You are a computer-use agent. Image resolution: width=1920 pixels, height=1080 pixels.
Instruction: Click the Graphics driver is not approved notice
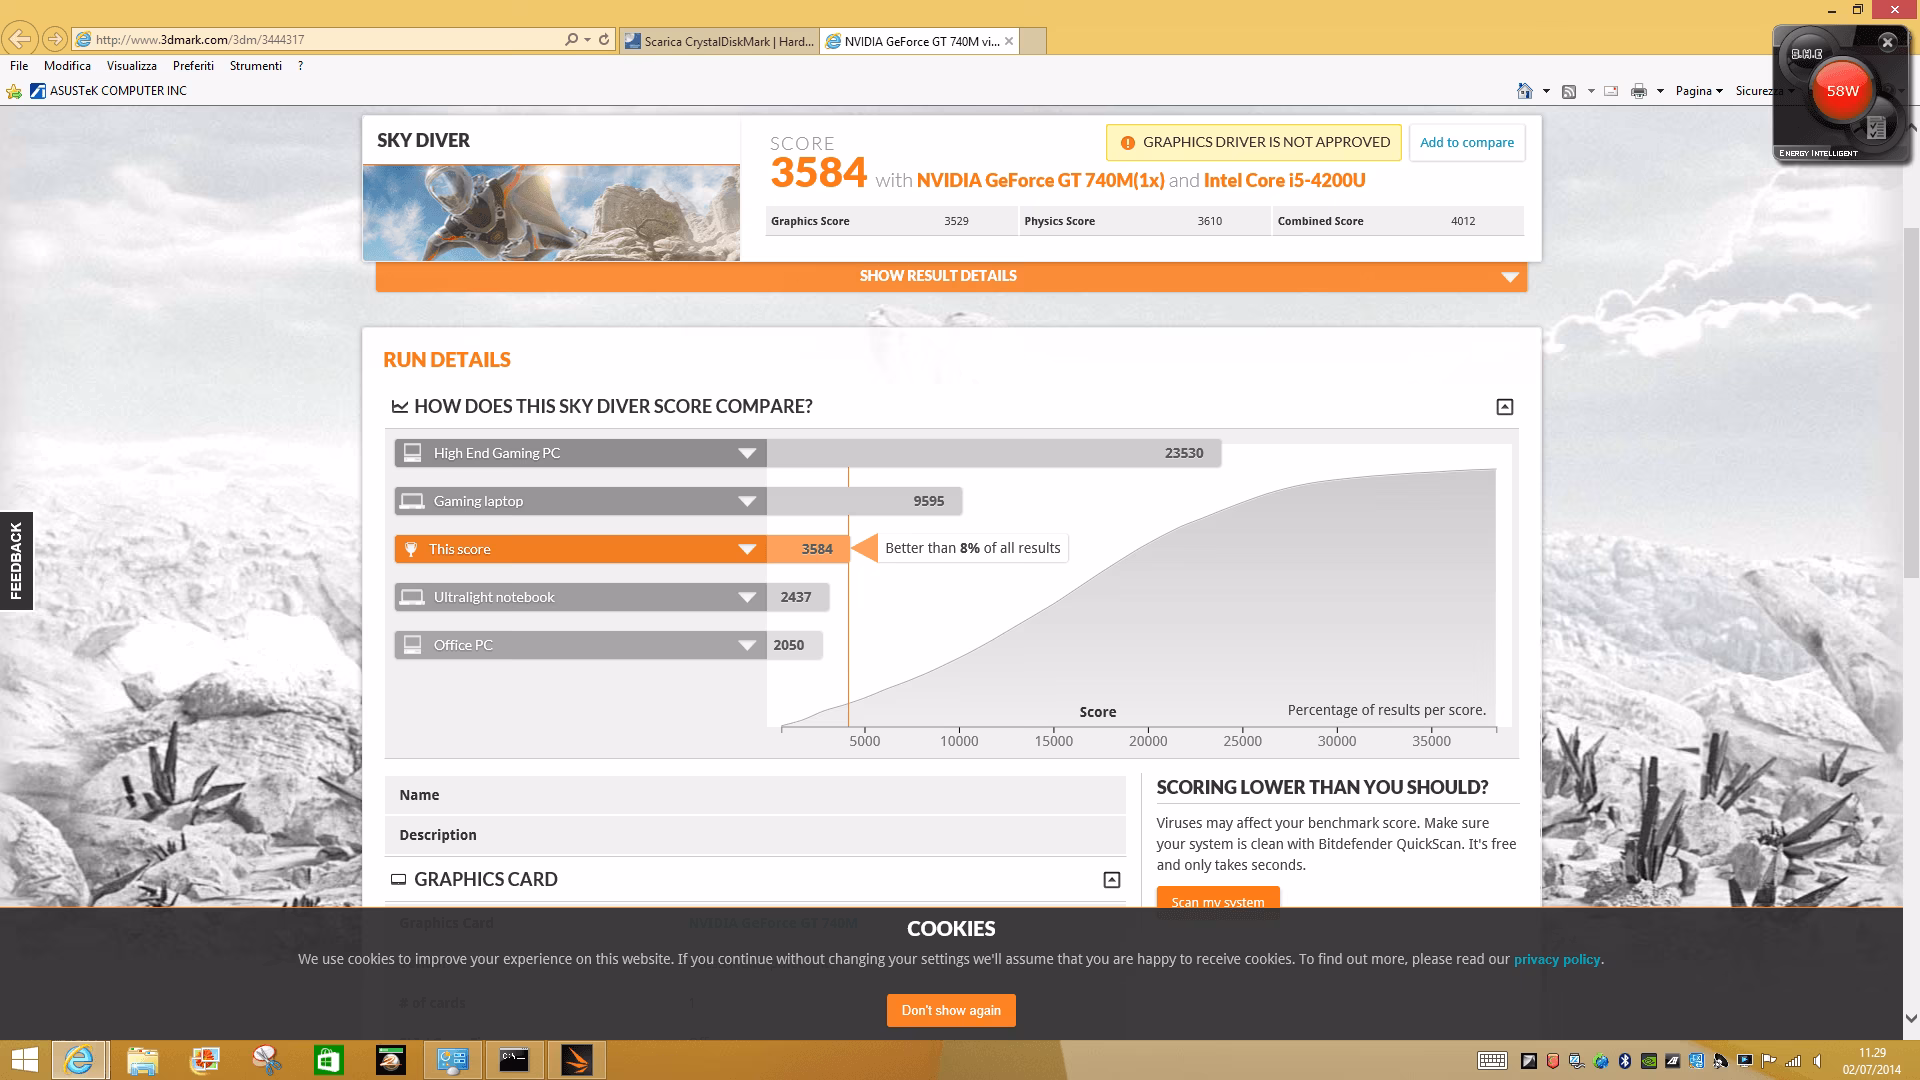click(x=1254, y=142)
